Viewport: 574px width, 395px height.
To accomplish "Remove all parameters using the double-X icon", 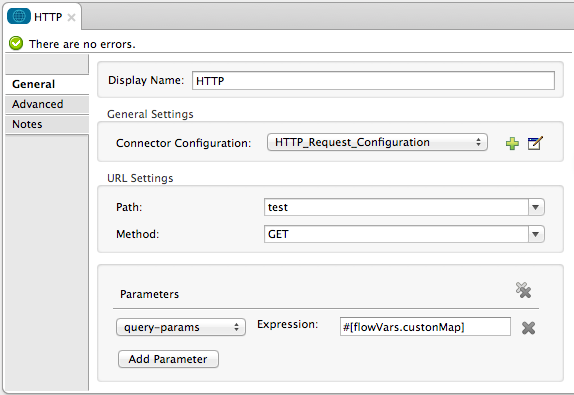I will click(523, 290).
